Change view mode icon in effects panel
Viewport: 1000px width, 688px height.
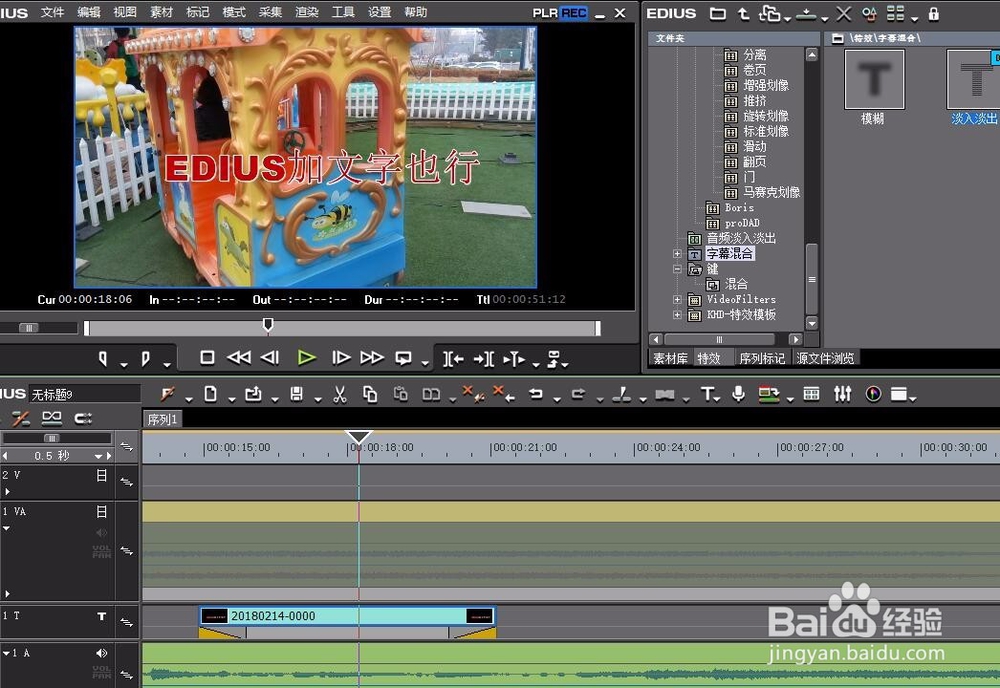click(x=895, y=13)
